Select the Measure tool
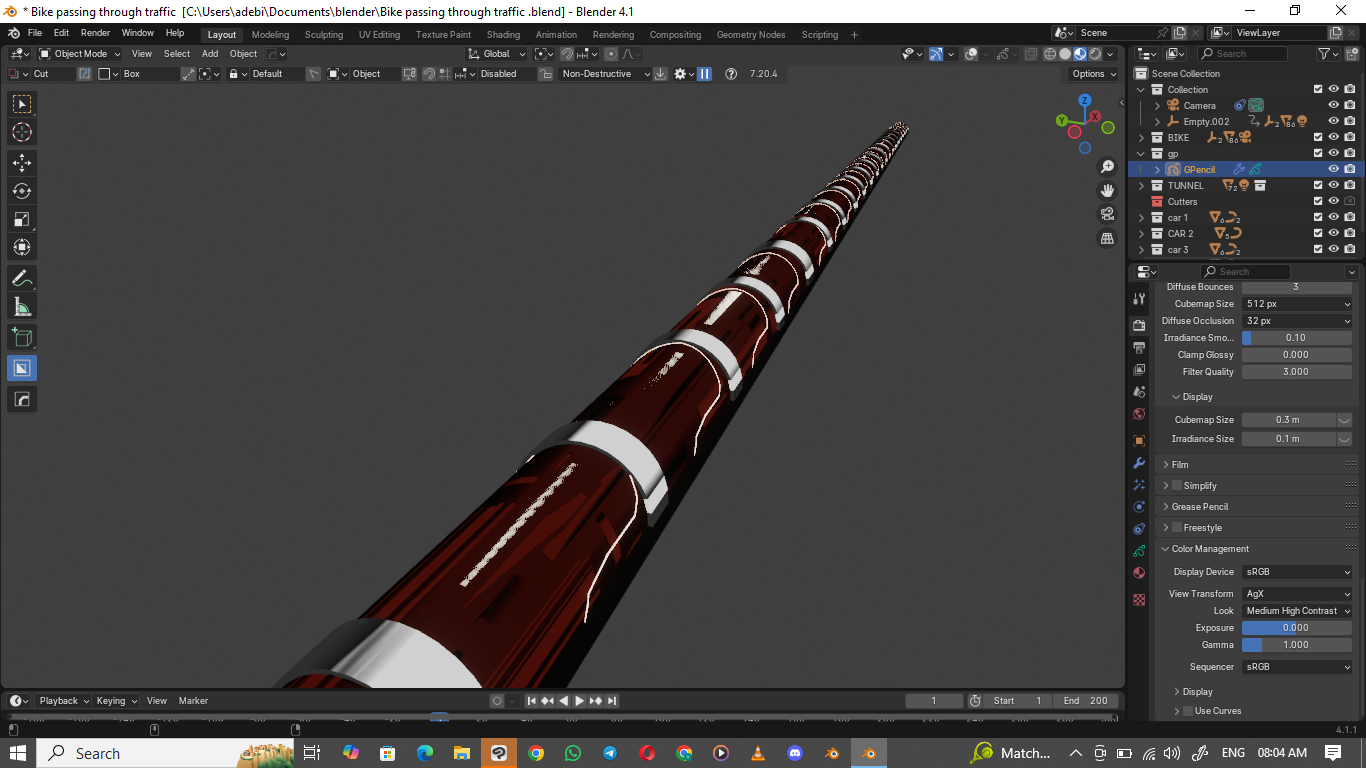Screen dimensions: 1366x768 pos(22,307)
